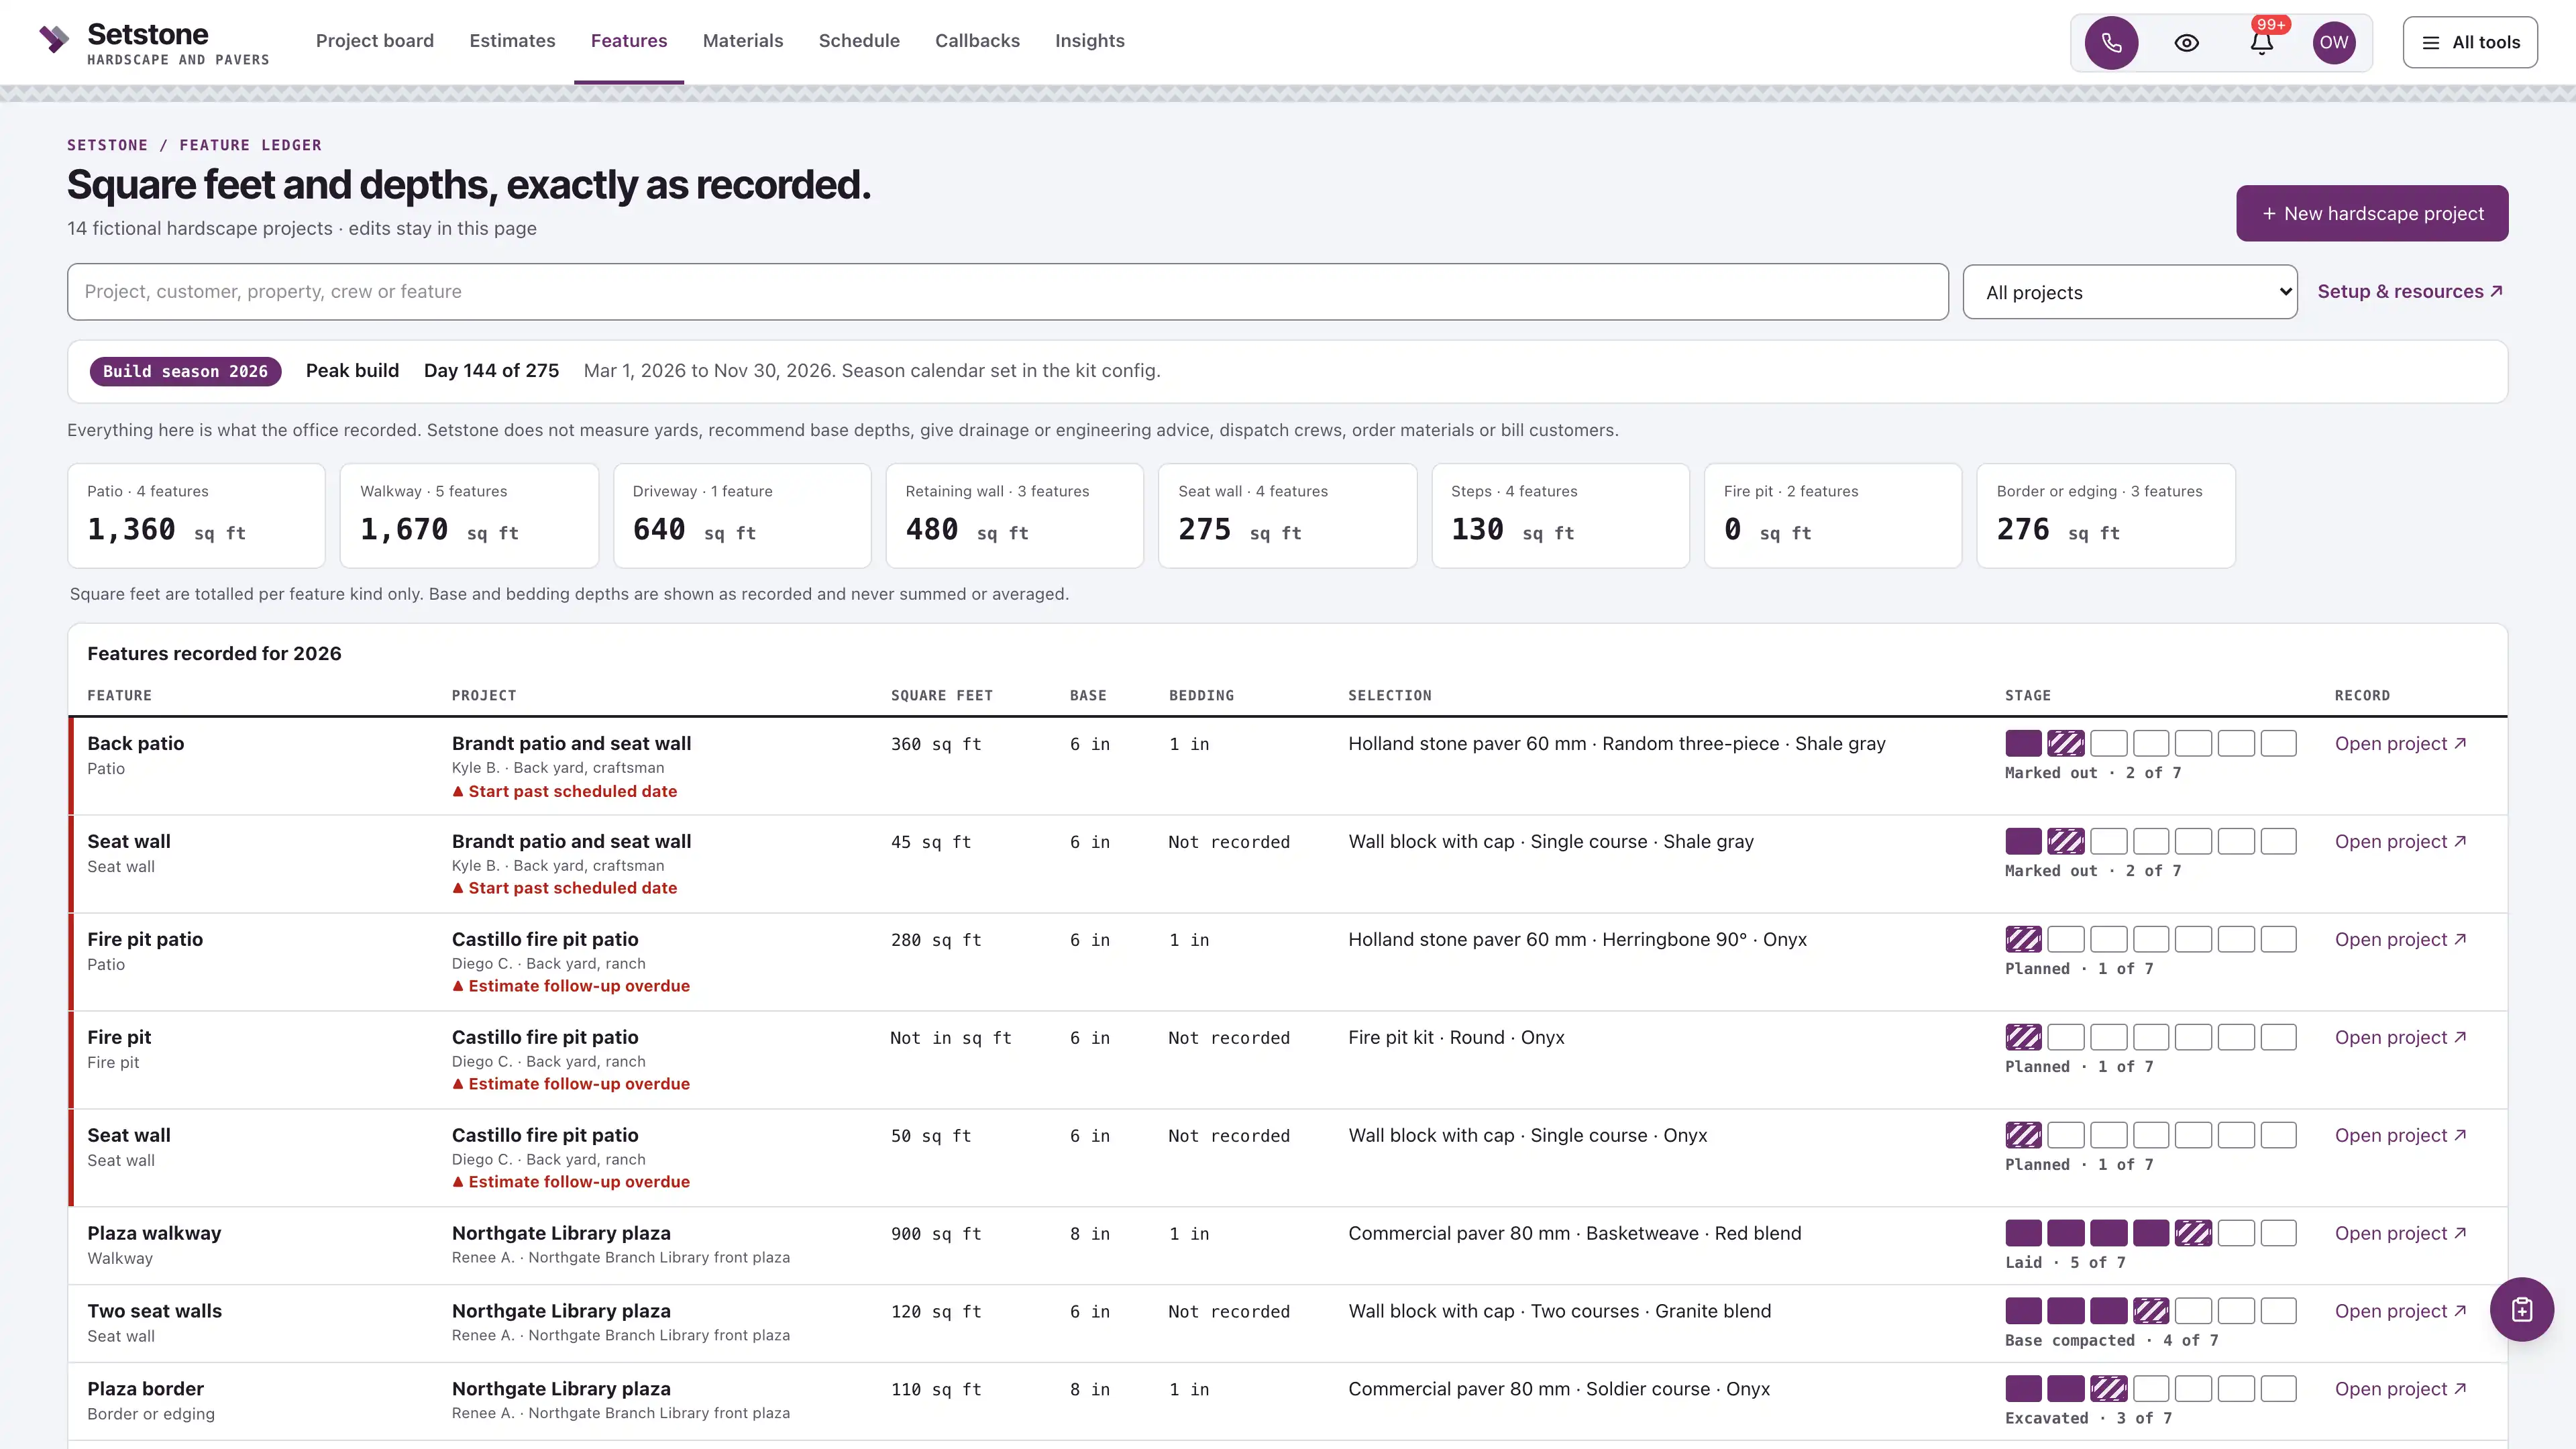Click Plaza walkway's fifth striped stage box
Viewport: 2576px width, 1449px height.
(2193, 1233)
